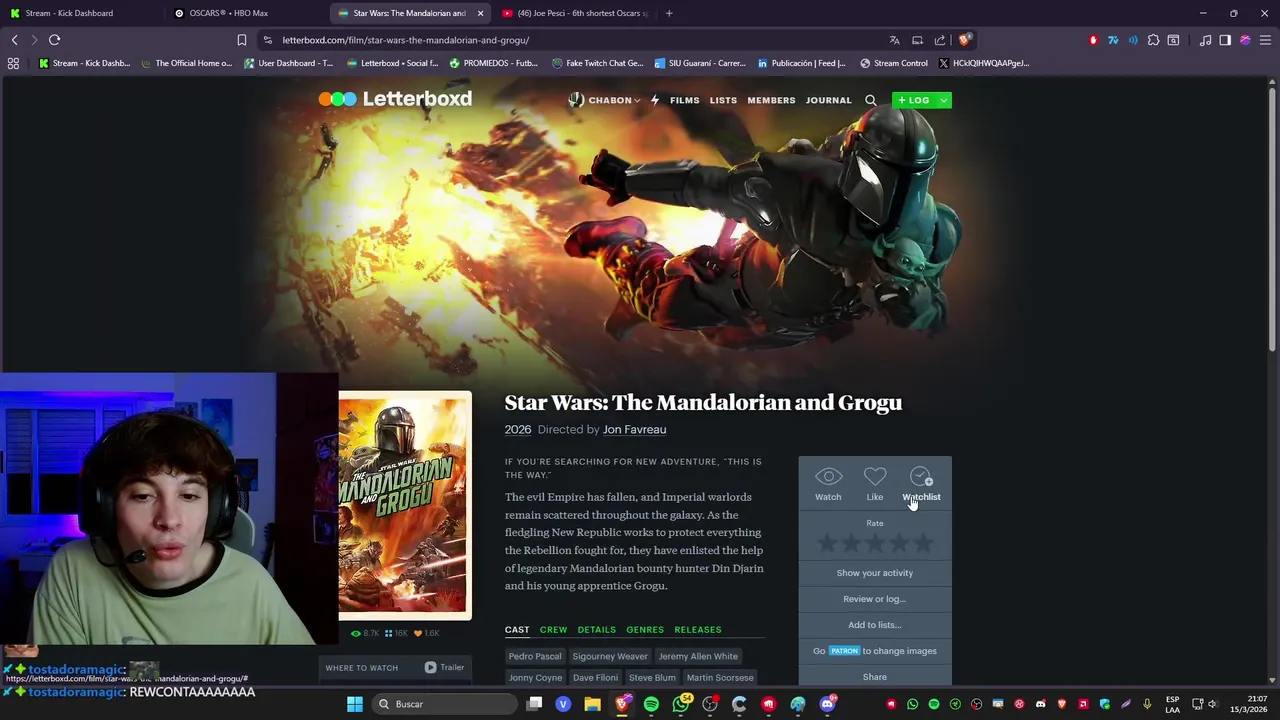Screen dimensions: 1280x720
Task: Click the share page icon in address bar
Action: 940,40
